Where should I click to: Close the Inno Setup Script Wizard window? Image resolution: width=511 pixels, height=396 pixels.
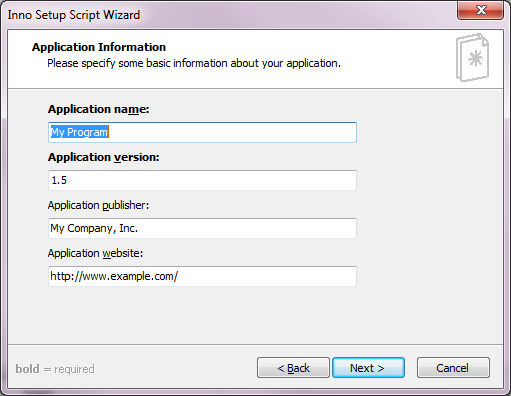click(480, 10)
